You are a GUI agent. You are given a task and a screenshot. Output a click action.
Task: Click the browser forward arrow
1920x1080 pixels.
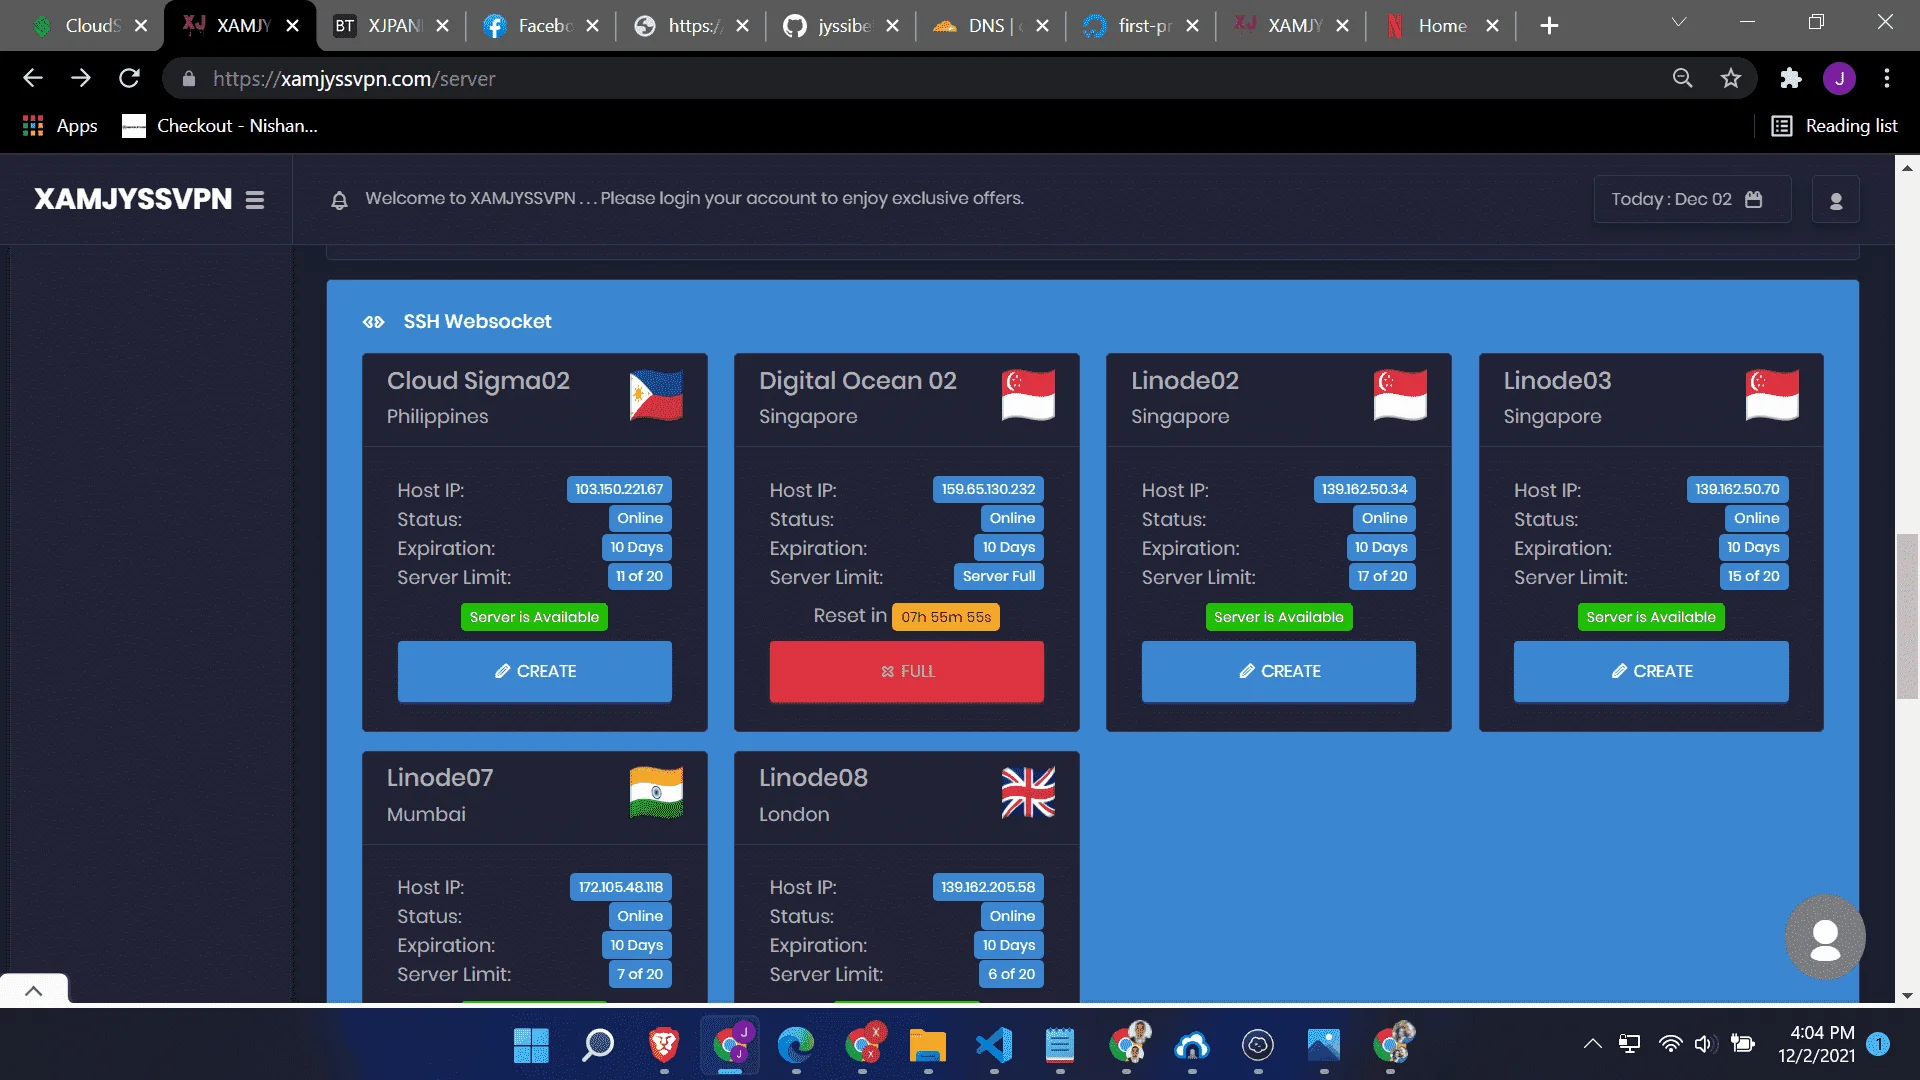coord(81,78)
